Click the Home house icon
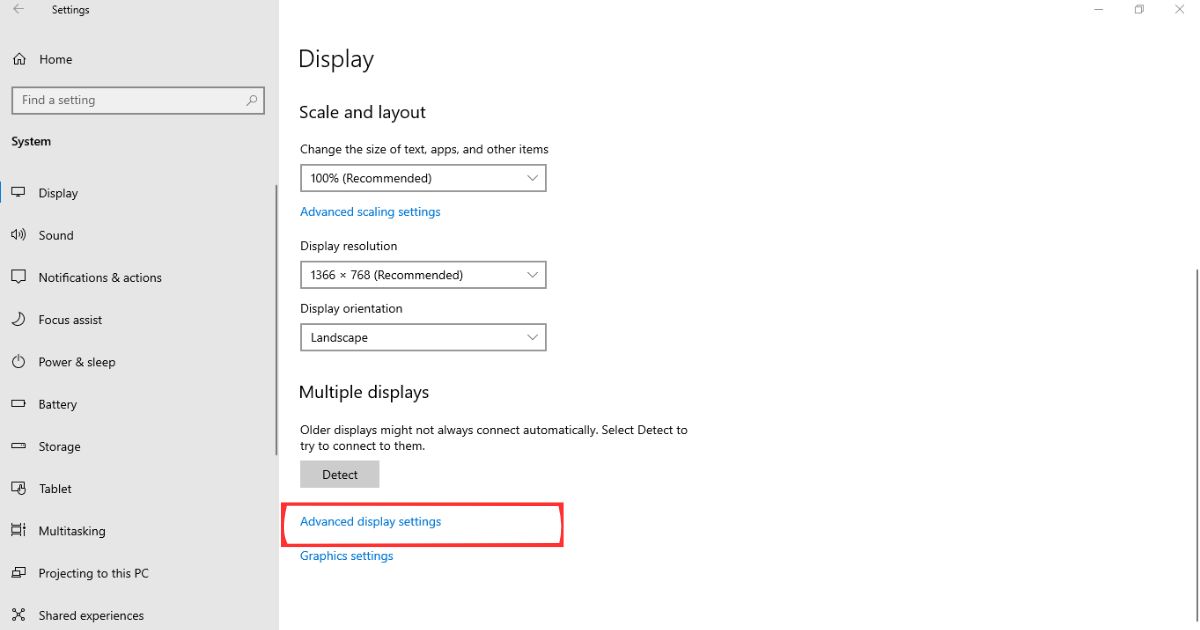This screenshot has width=1200, height=630. pos(19,59)
